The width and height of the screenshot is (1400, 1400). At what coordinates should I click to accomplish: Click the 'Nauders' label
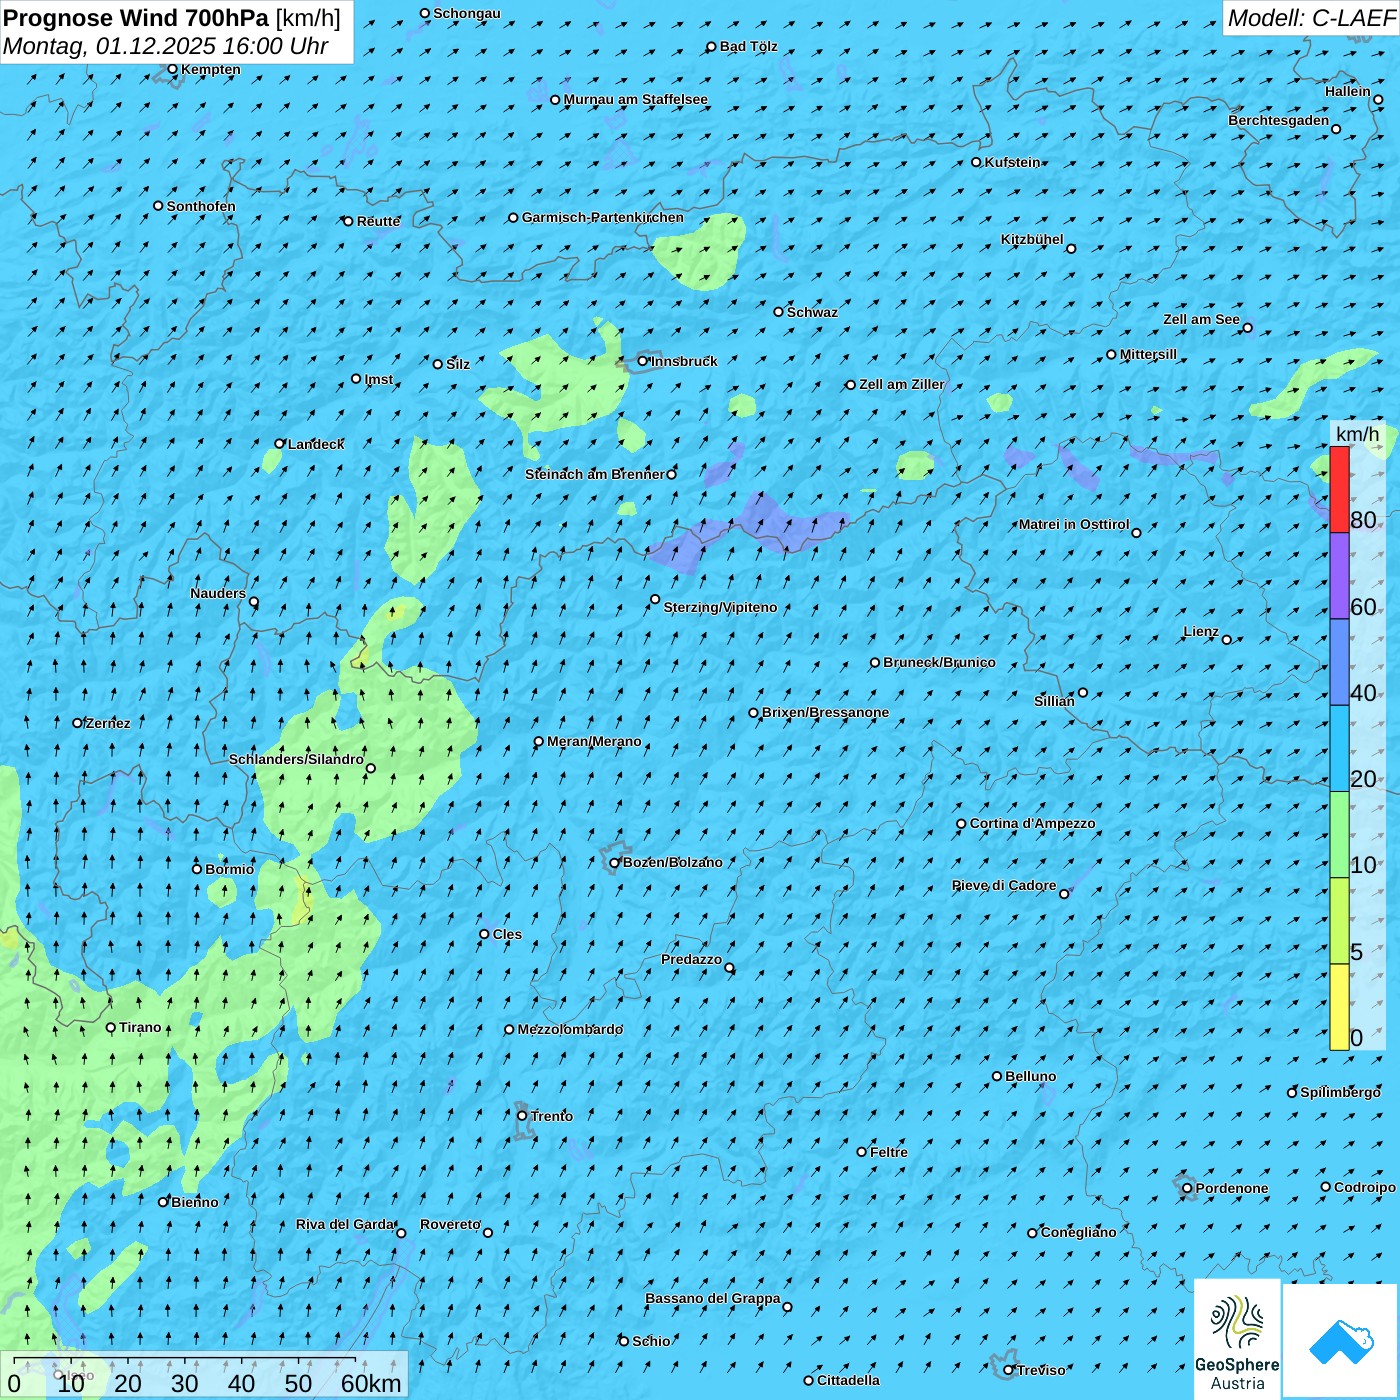click(218, 594)
